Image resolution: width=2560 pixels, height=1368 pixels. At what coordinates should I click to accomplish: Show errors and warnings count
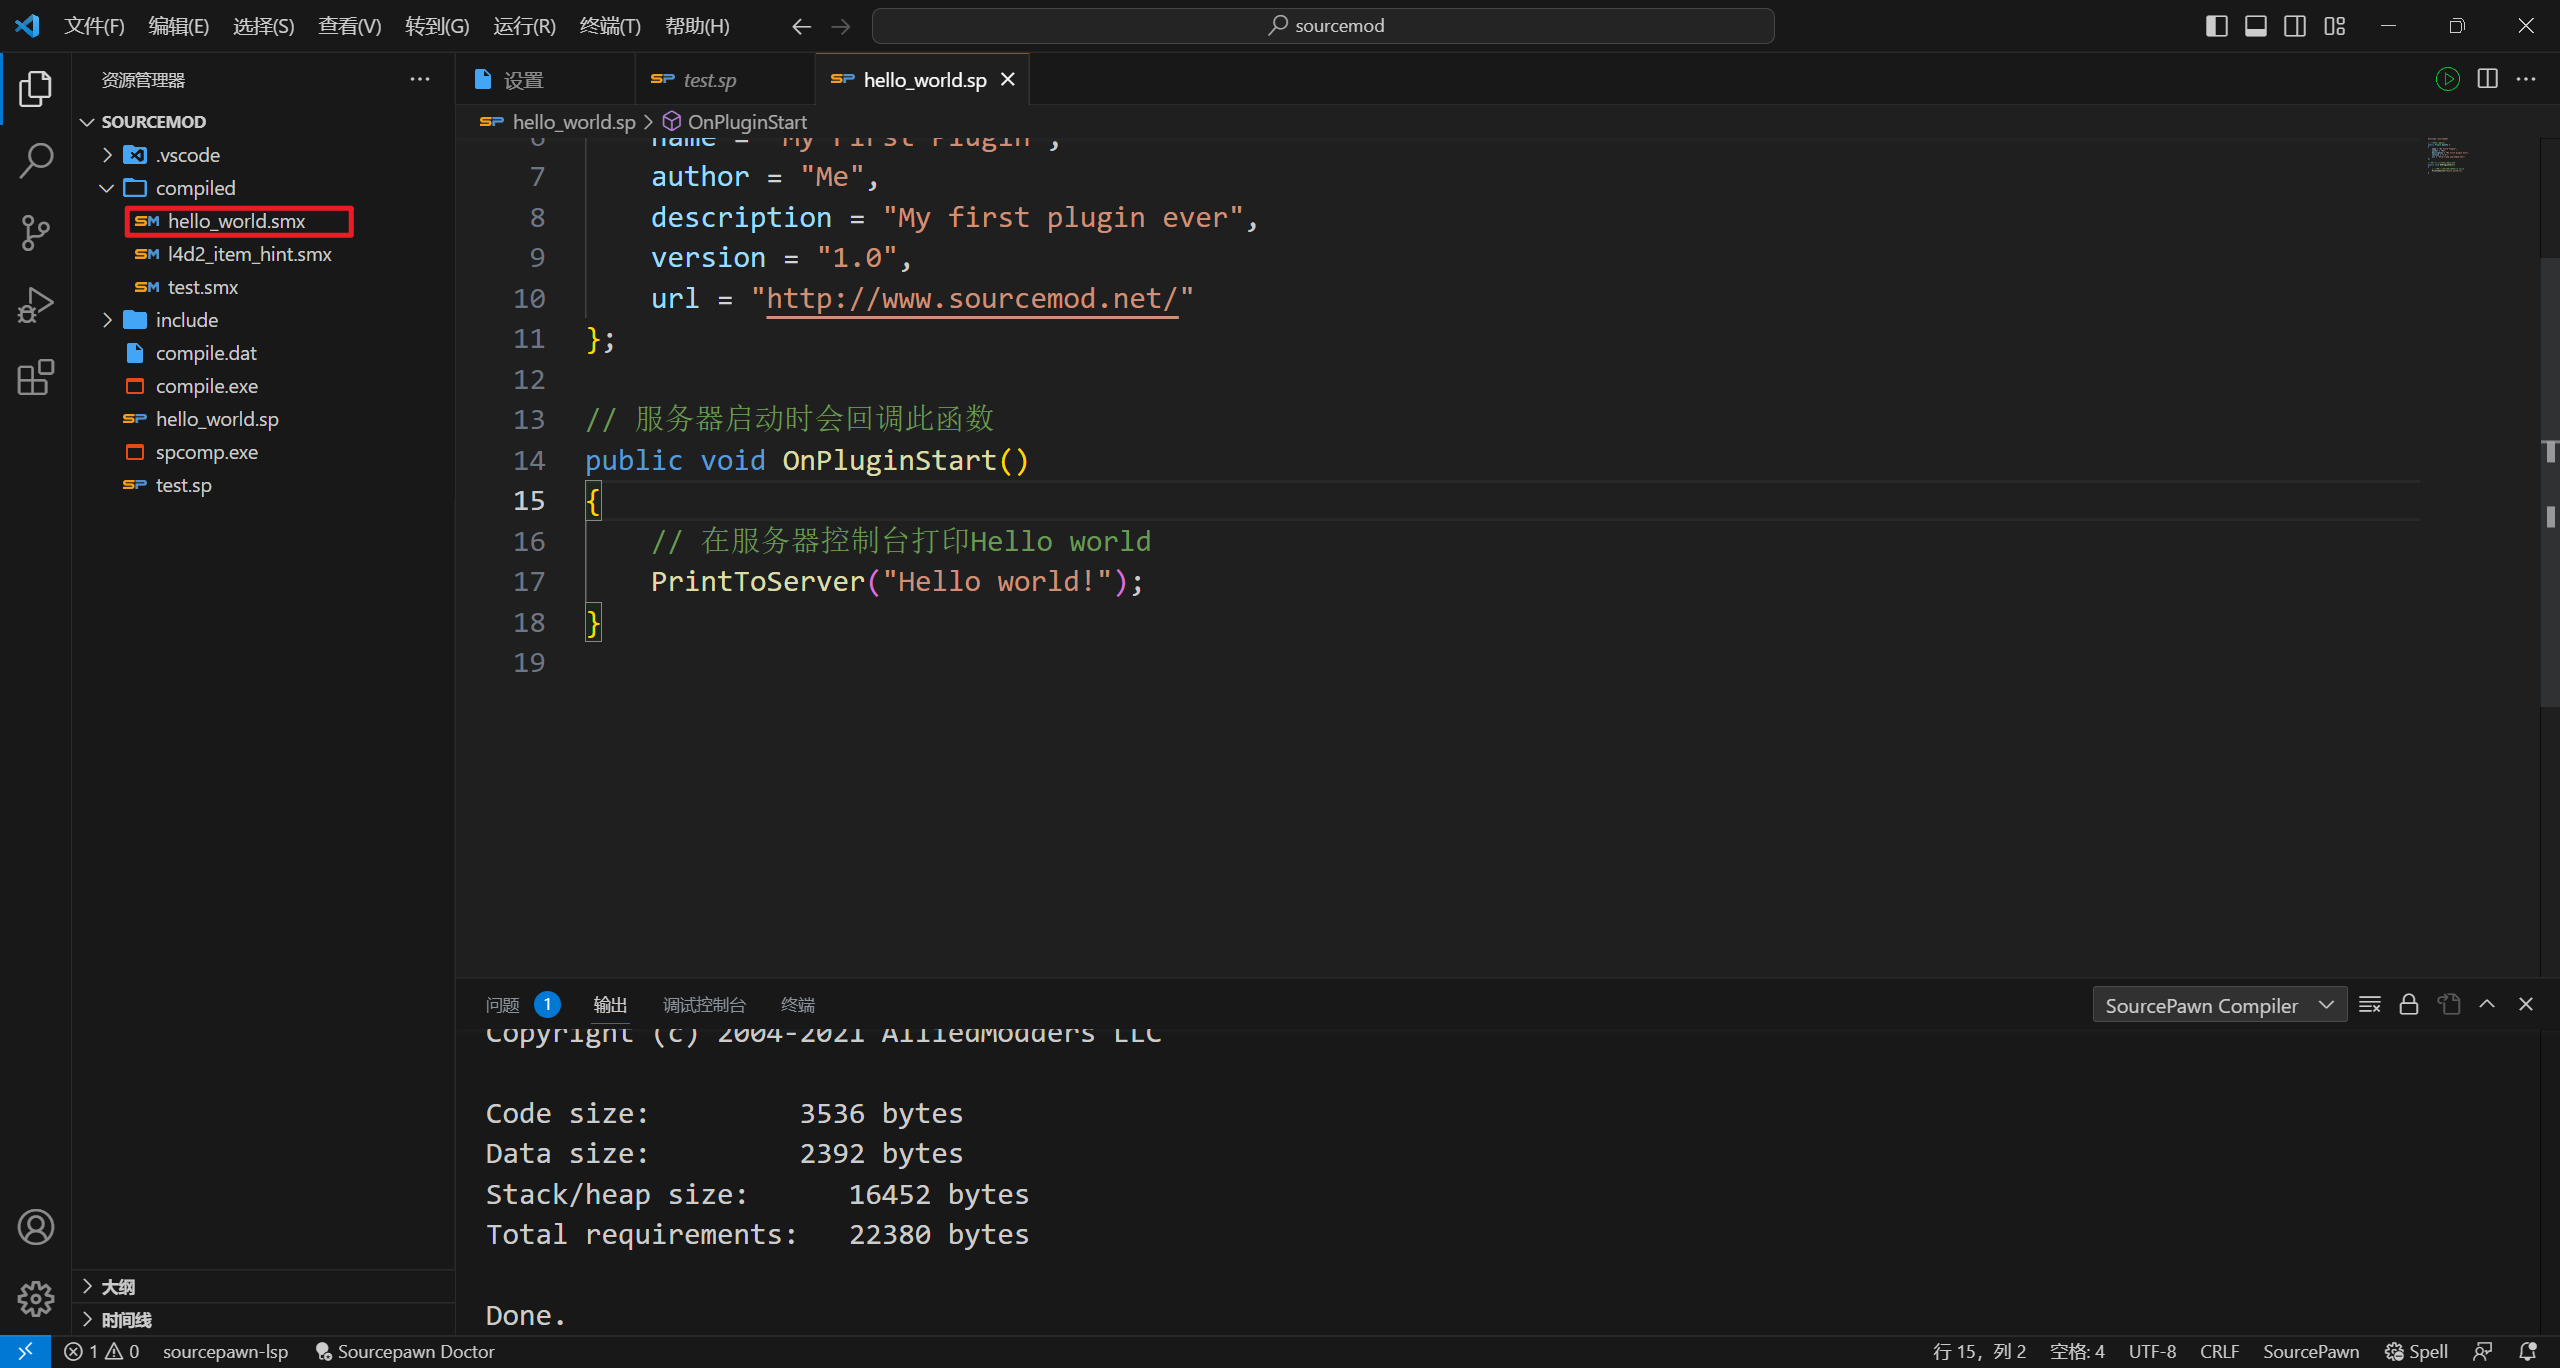click(x=101, y=1351)
